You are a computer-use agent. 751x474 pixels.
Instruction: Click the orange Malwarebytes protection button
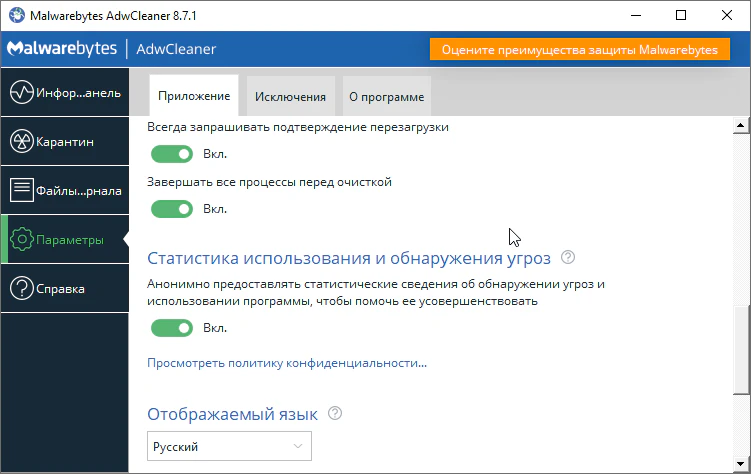pos(580,50)
